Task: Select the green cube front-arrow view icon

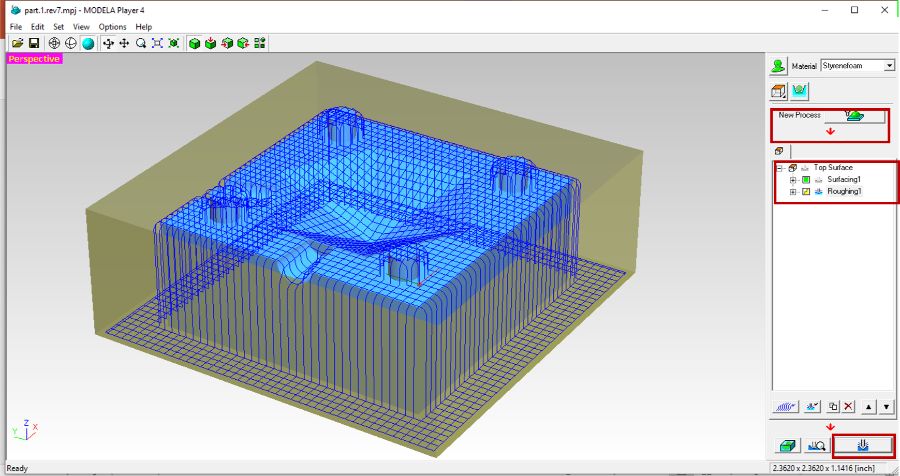Action: point(227,43)
